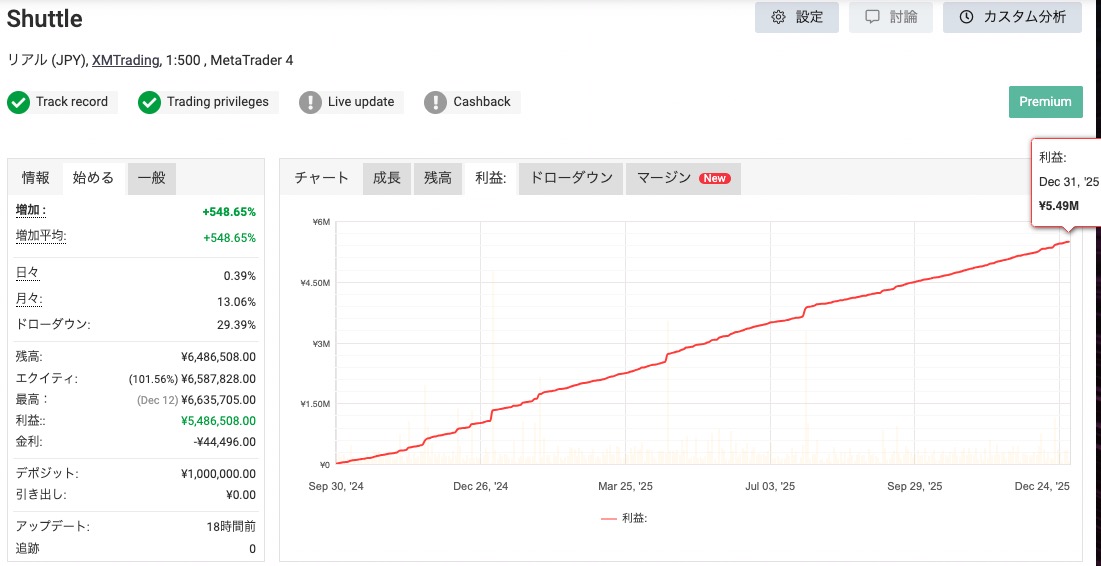
Task: Click the clock icon in カスタム分析
Action: point(966,17)
